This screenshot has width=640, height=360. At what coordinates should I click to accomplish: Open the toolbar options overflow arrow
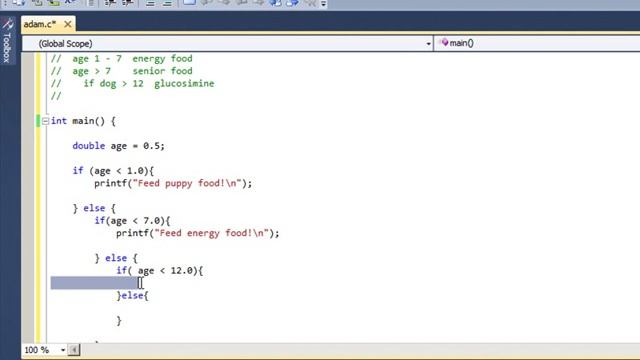tap(323, 4)
